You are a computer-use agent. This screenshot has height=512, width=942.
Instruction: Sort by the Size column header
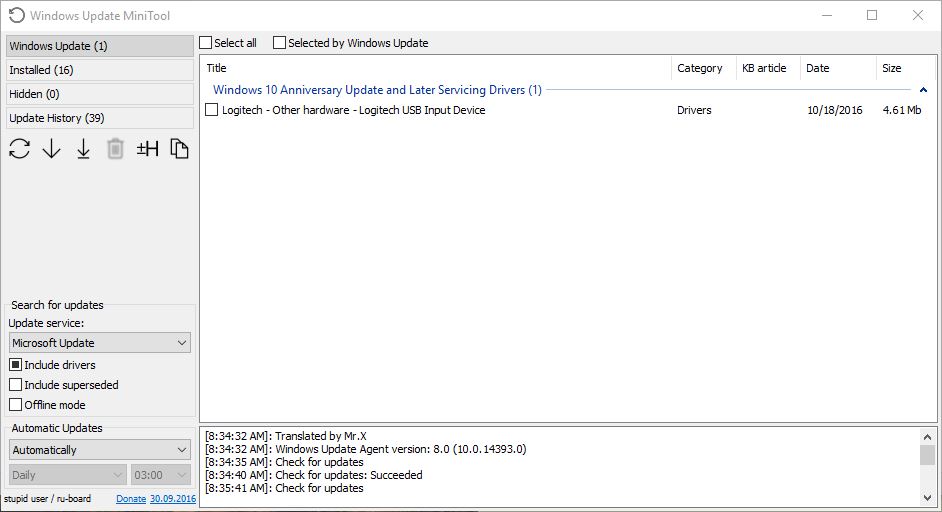[906, 68]
